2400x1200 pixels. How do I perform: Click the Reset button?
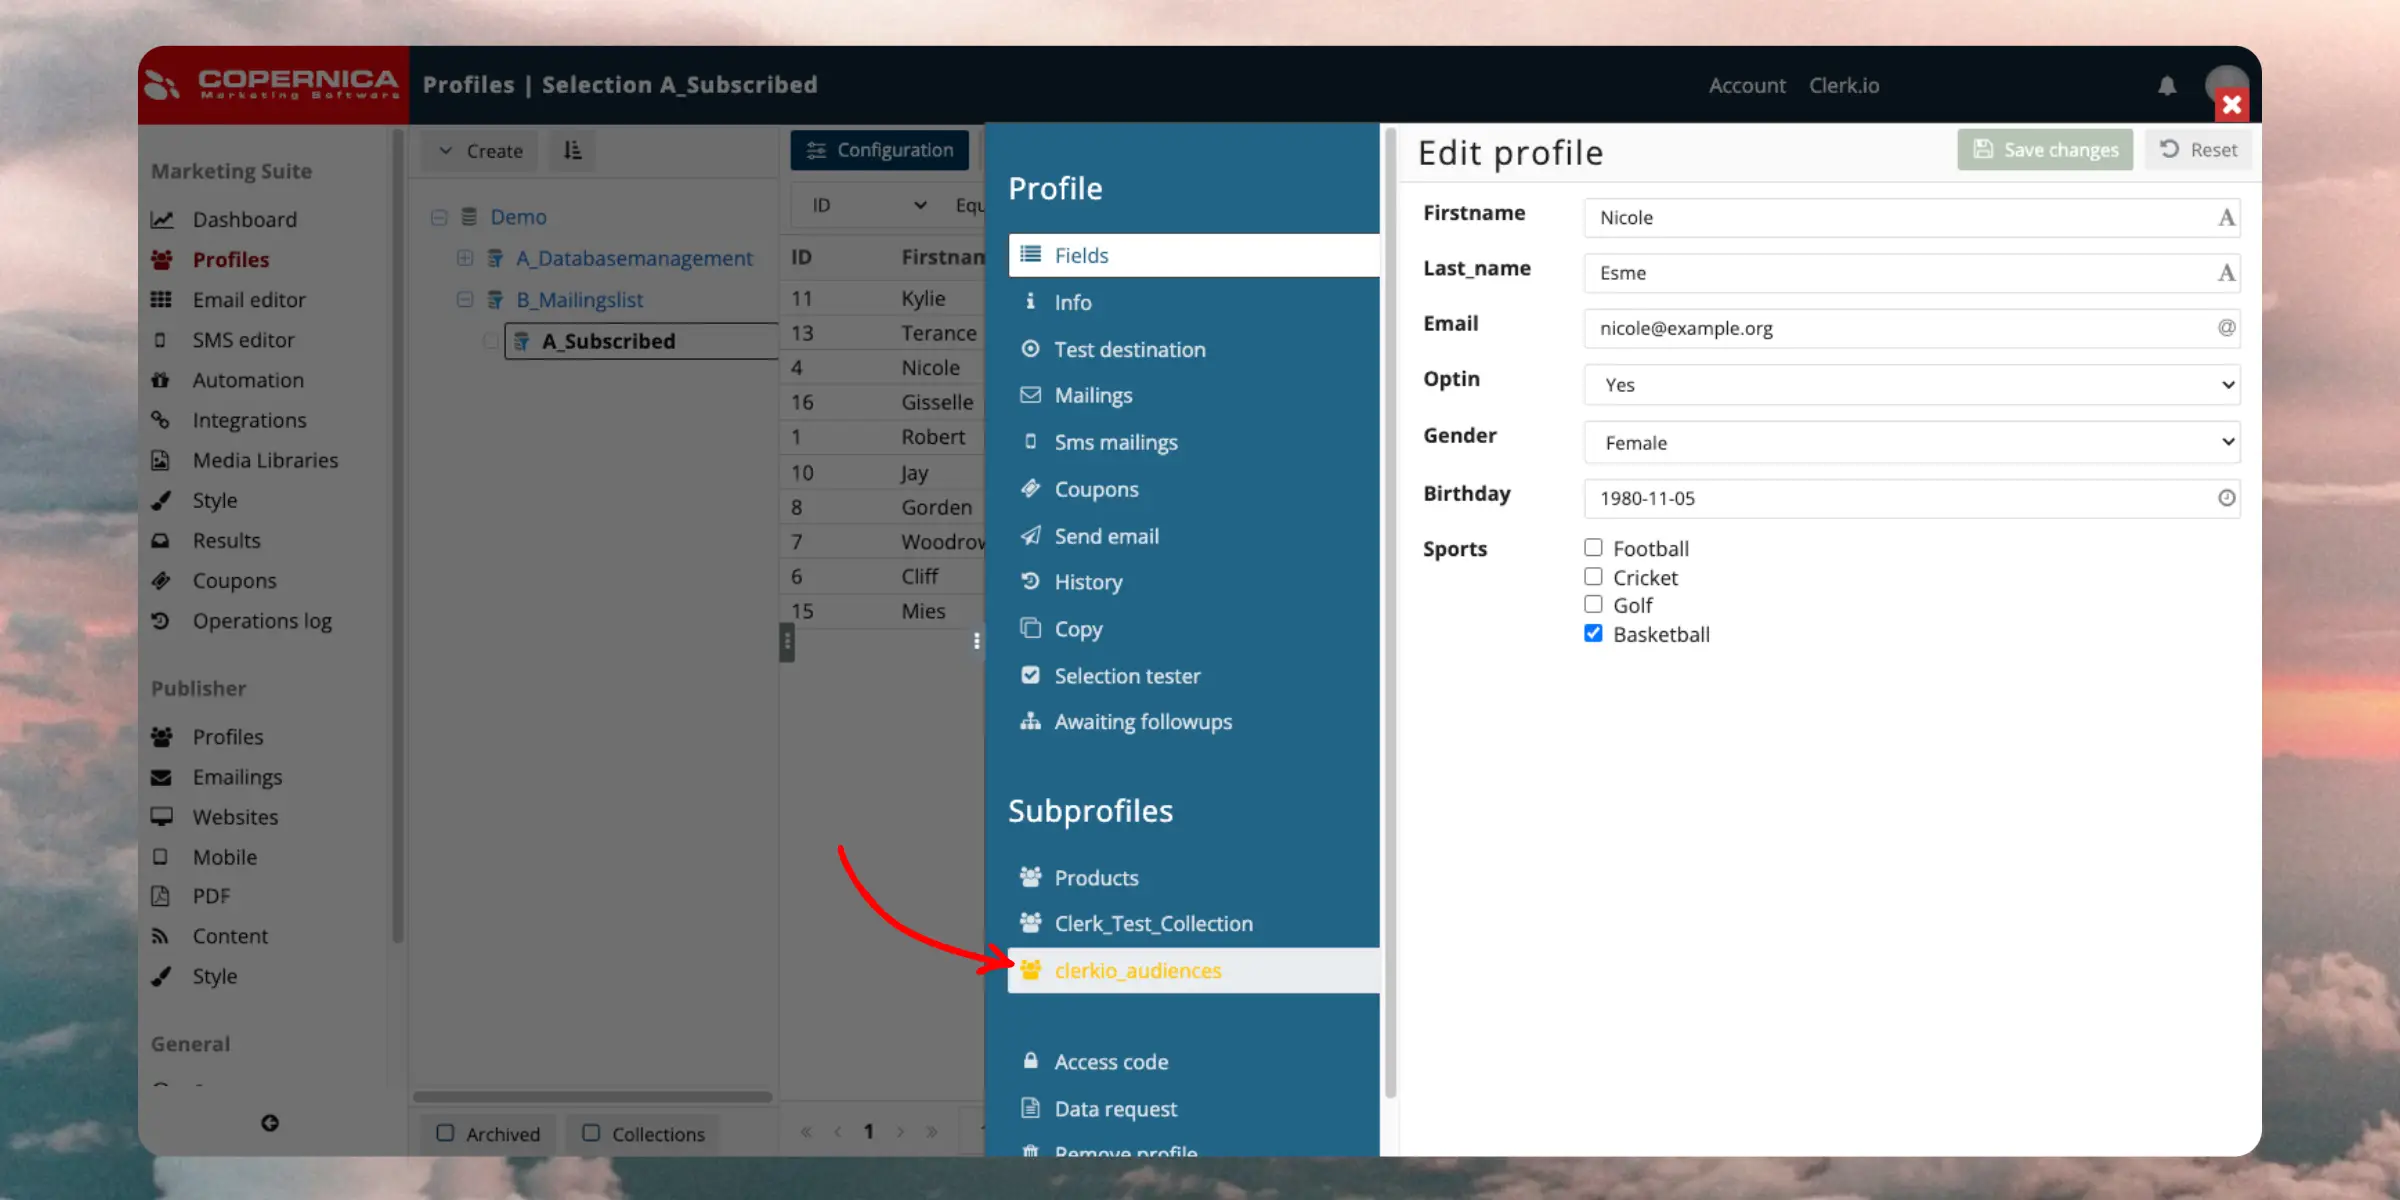click(2198, 150)
